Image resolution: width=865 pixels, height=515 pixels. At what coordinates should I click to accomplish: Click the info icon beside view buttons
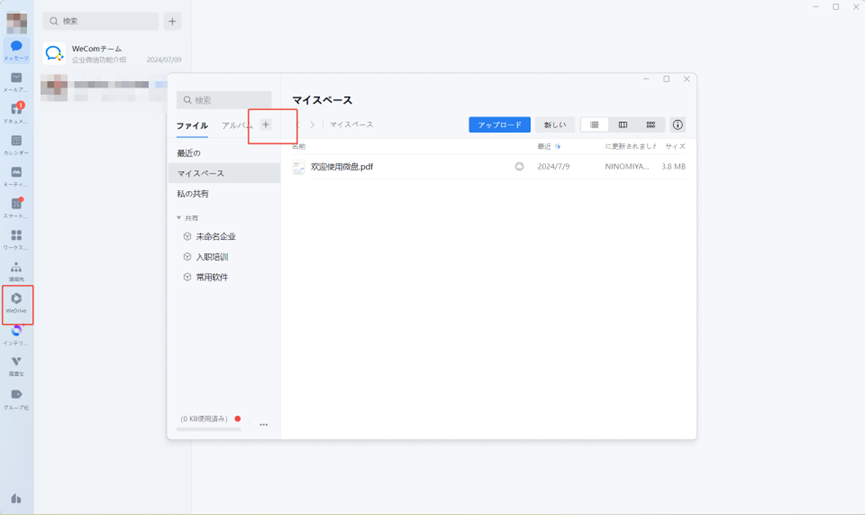click(x=678, y=125)
